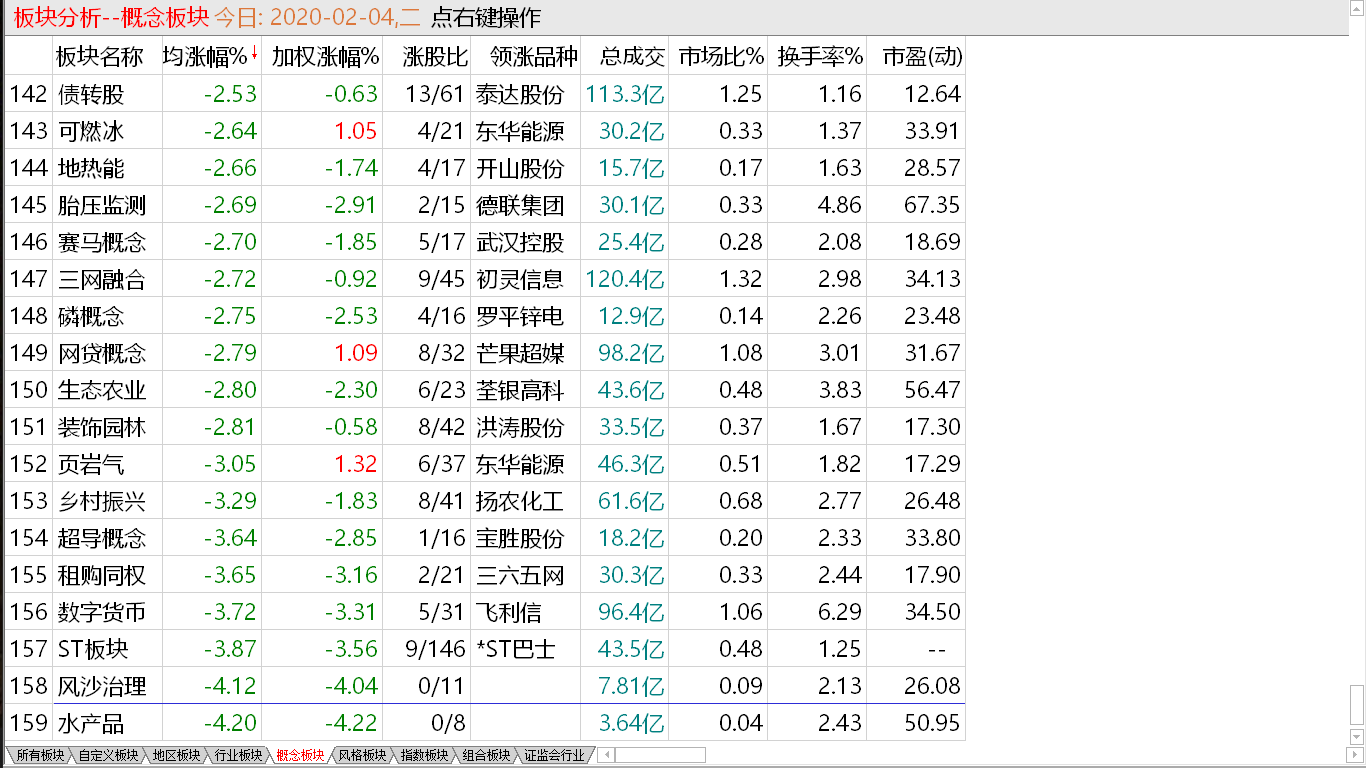
Task: Sort by the 均涨幅% column header
Action: 205,56
